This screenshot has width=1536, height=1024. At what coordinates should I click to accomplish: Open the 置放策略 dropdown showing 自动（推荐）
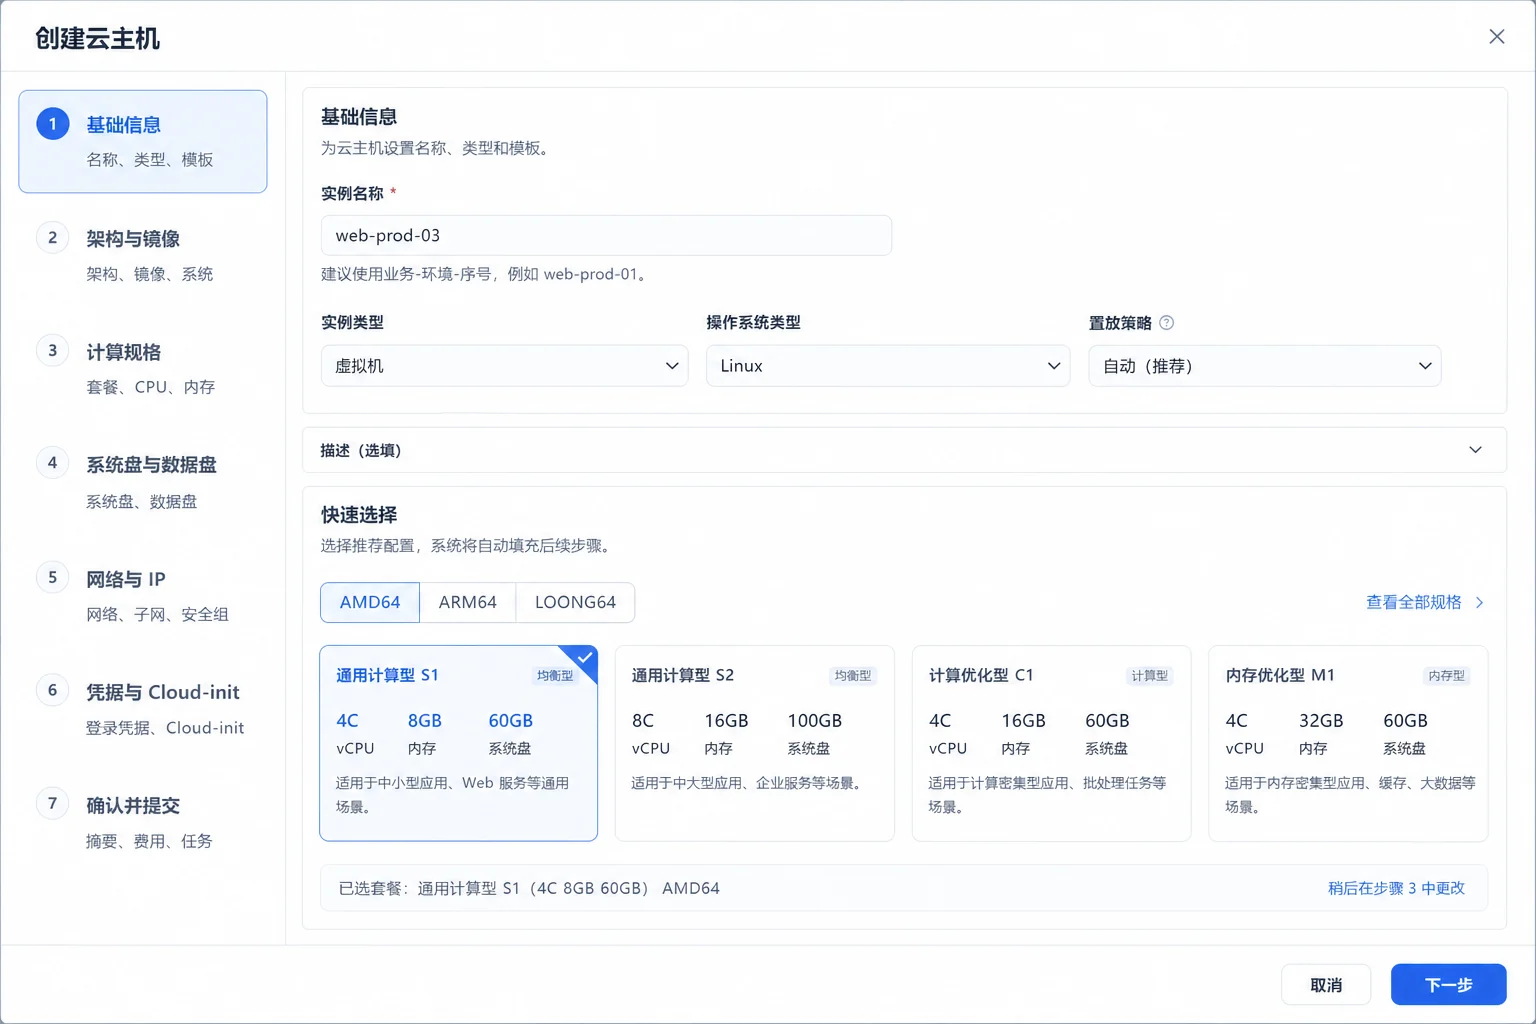pos(1264,366)
